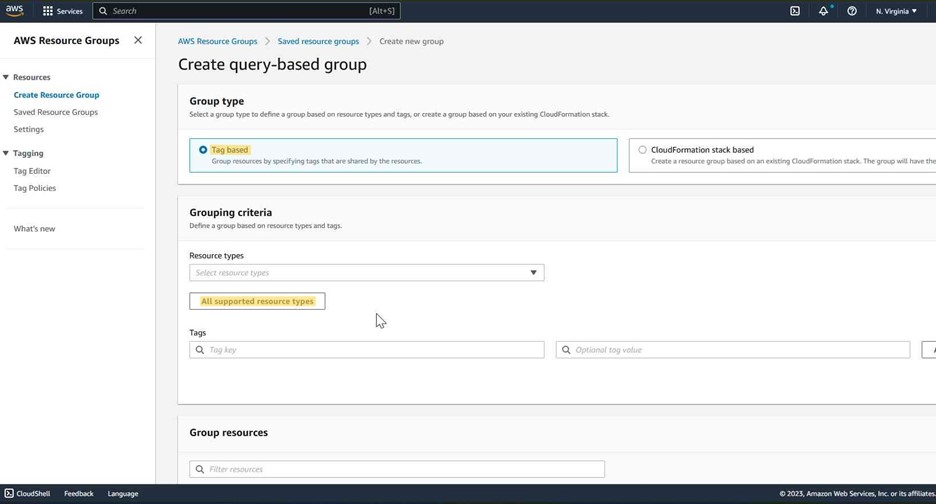Select CloudFormation stack based radio option
936x504 pixels.
tap(642, 150)
